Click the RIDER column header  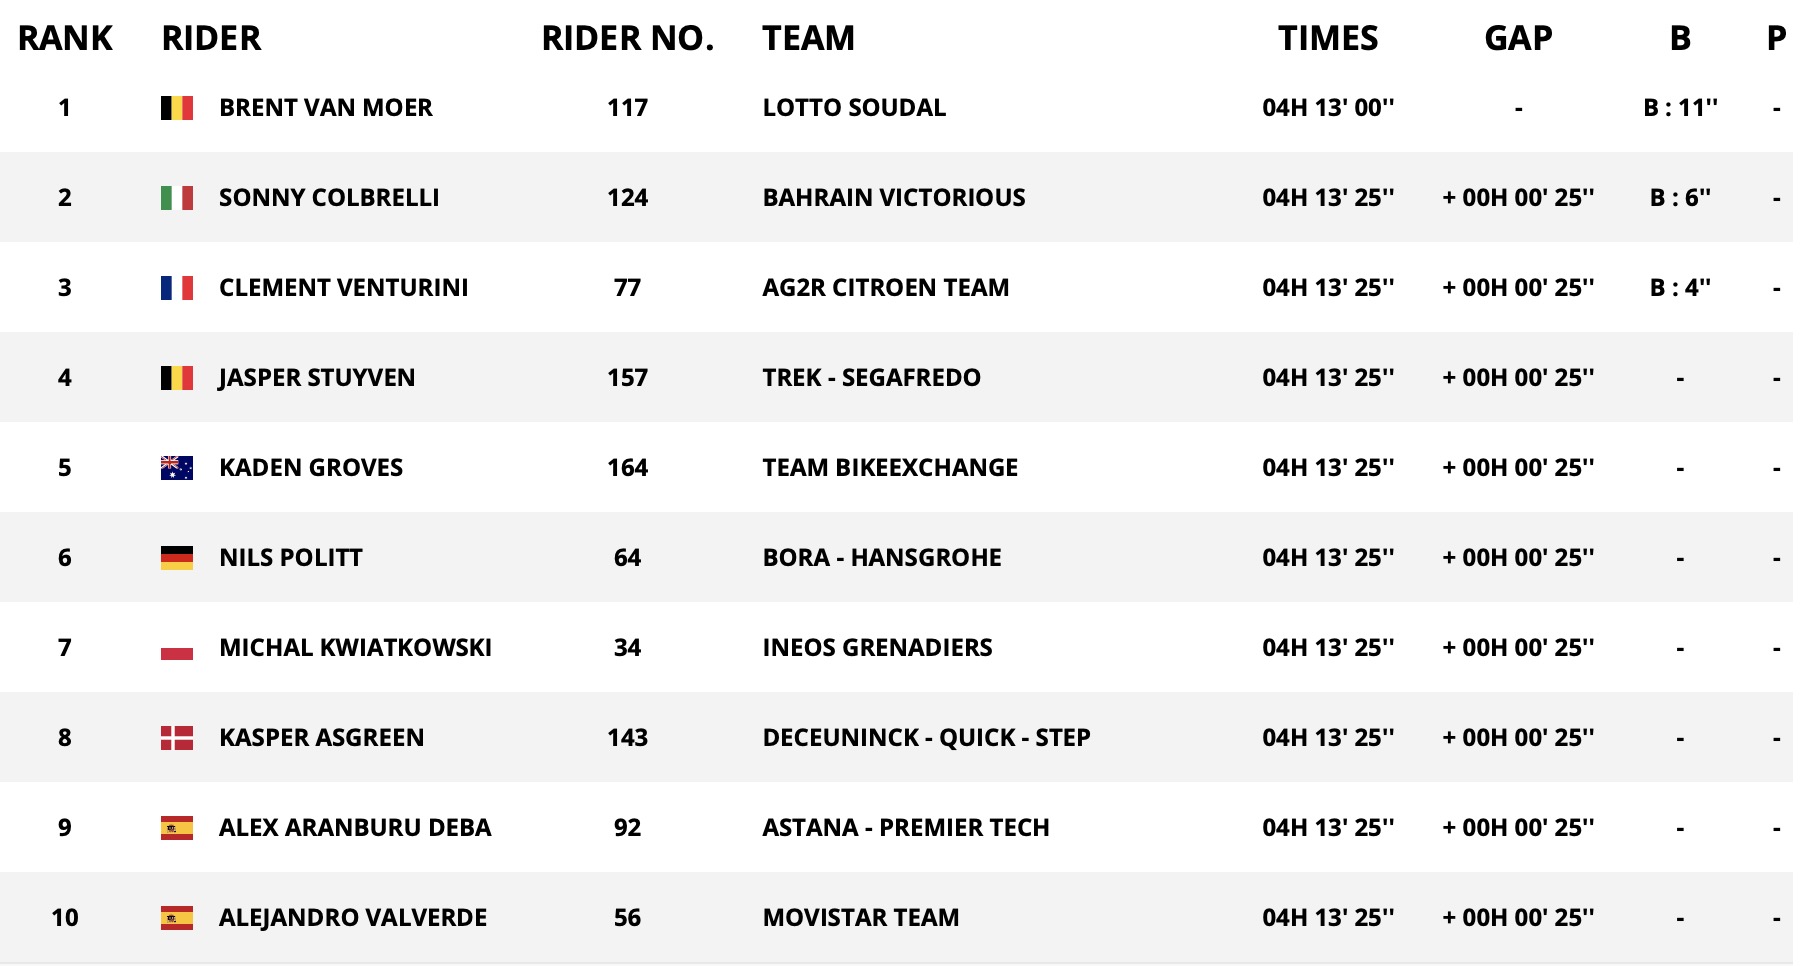[x=211, y=38]
